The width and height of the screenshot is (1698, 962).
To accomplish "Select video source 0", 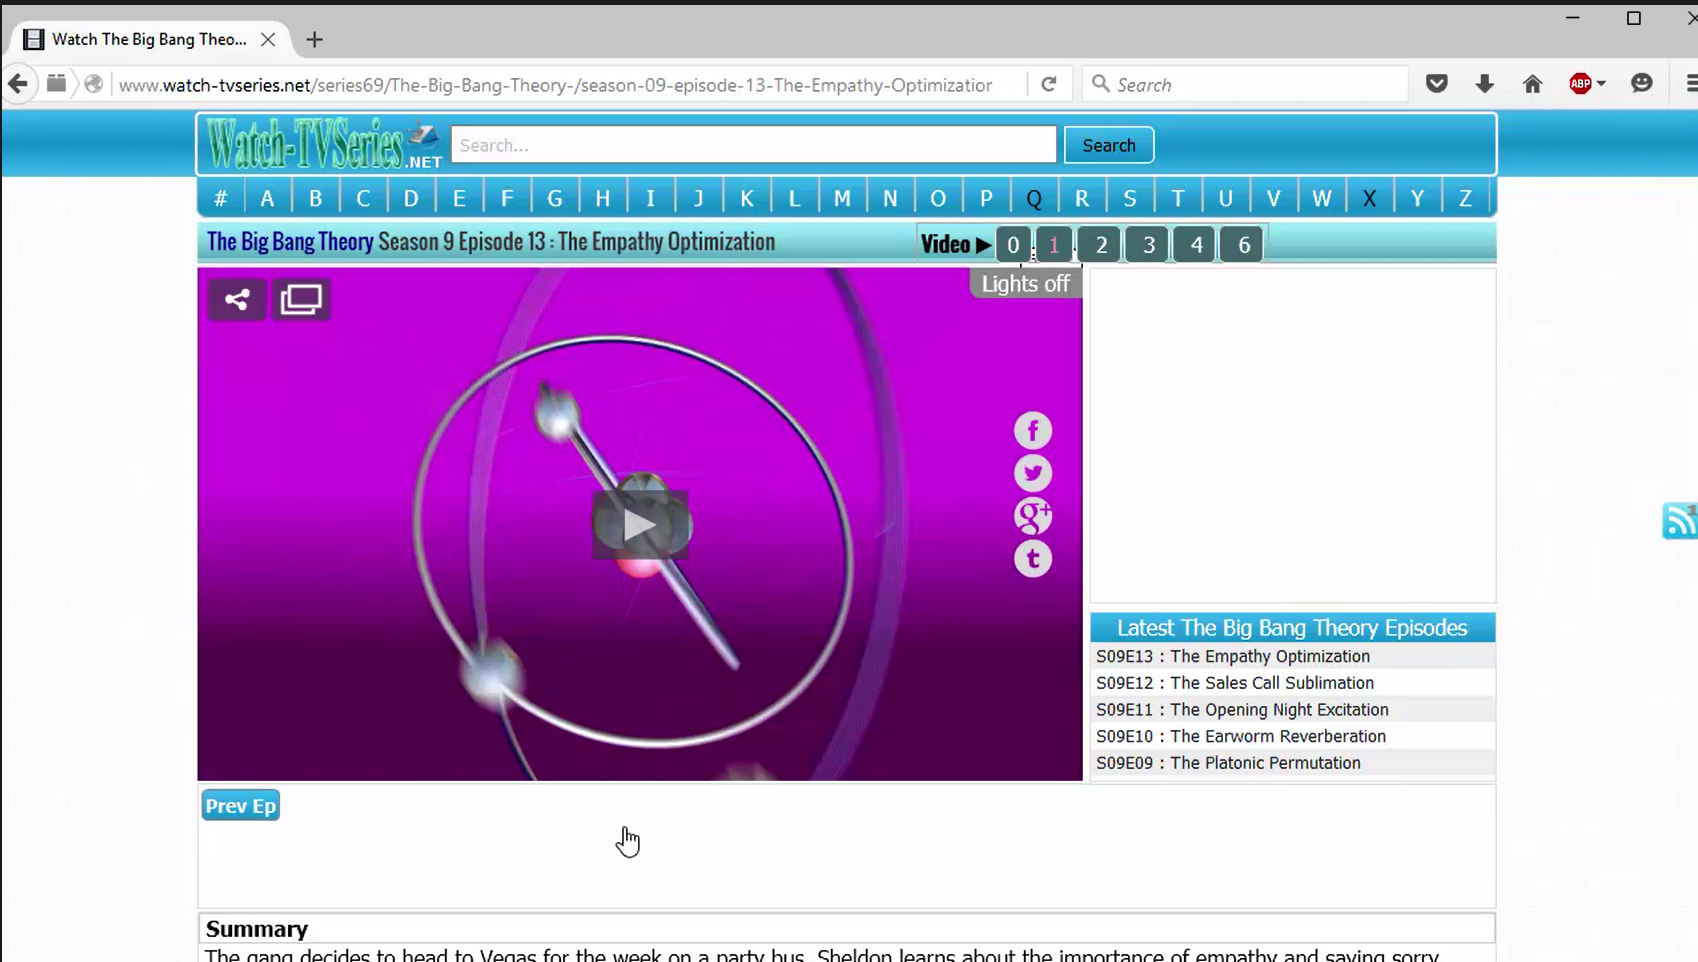I will click(1013, 245).
